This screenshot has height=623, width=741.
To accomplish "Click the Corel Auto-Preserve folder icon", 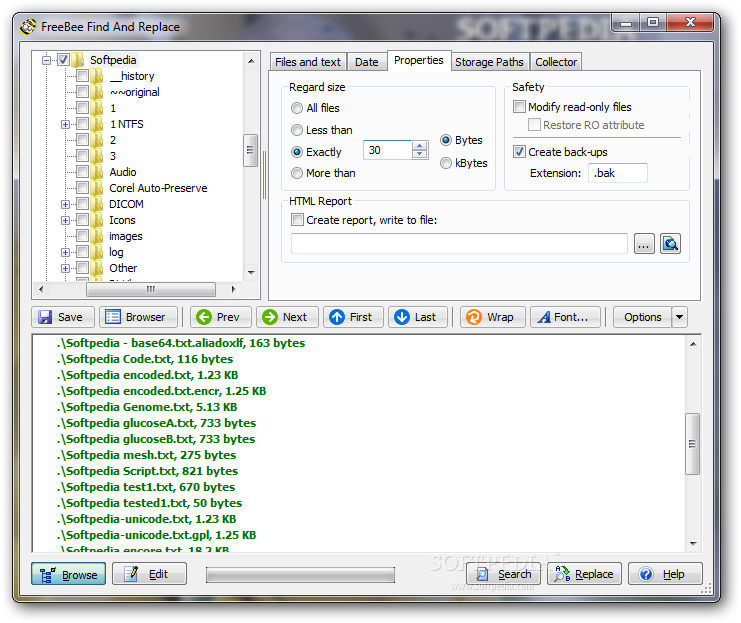I will tap(96, 188).
